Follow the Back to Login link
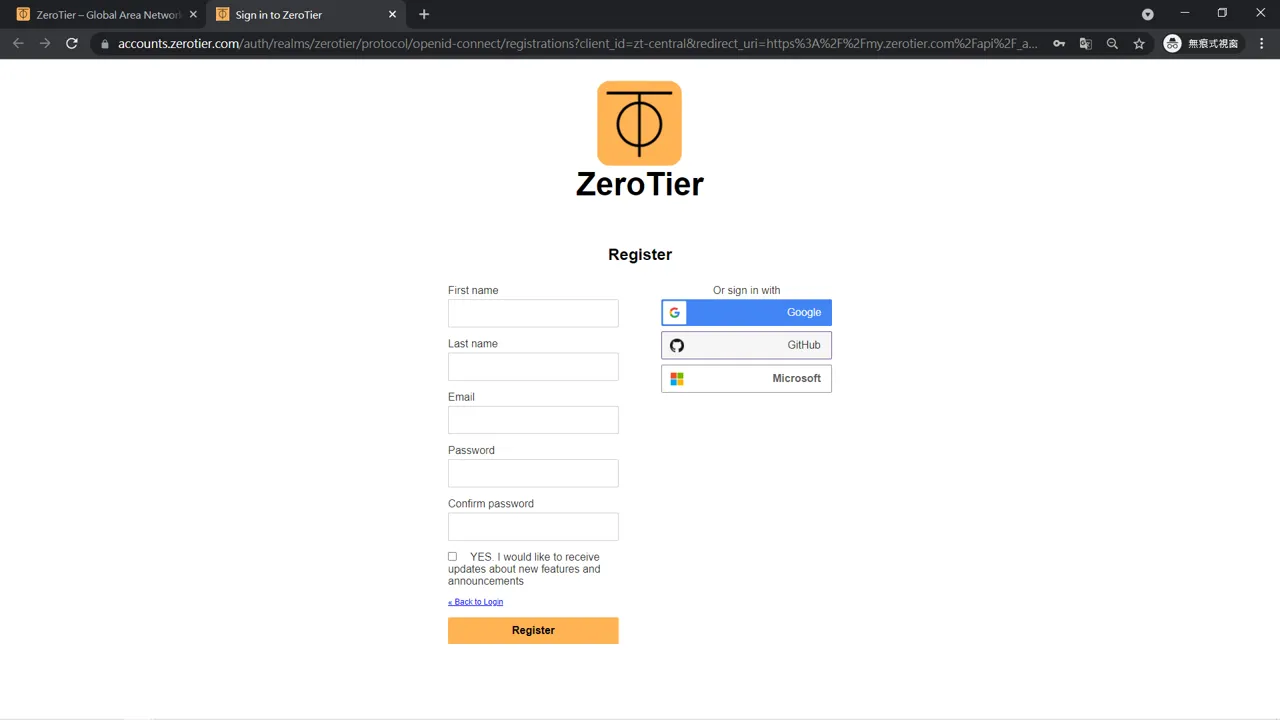This screenshot has width=1280, height=720. tap(476, 602)
